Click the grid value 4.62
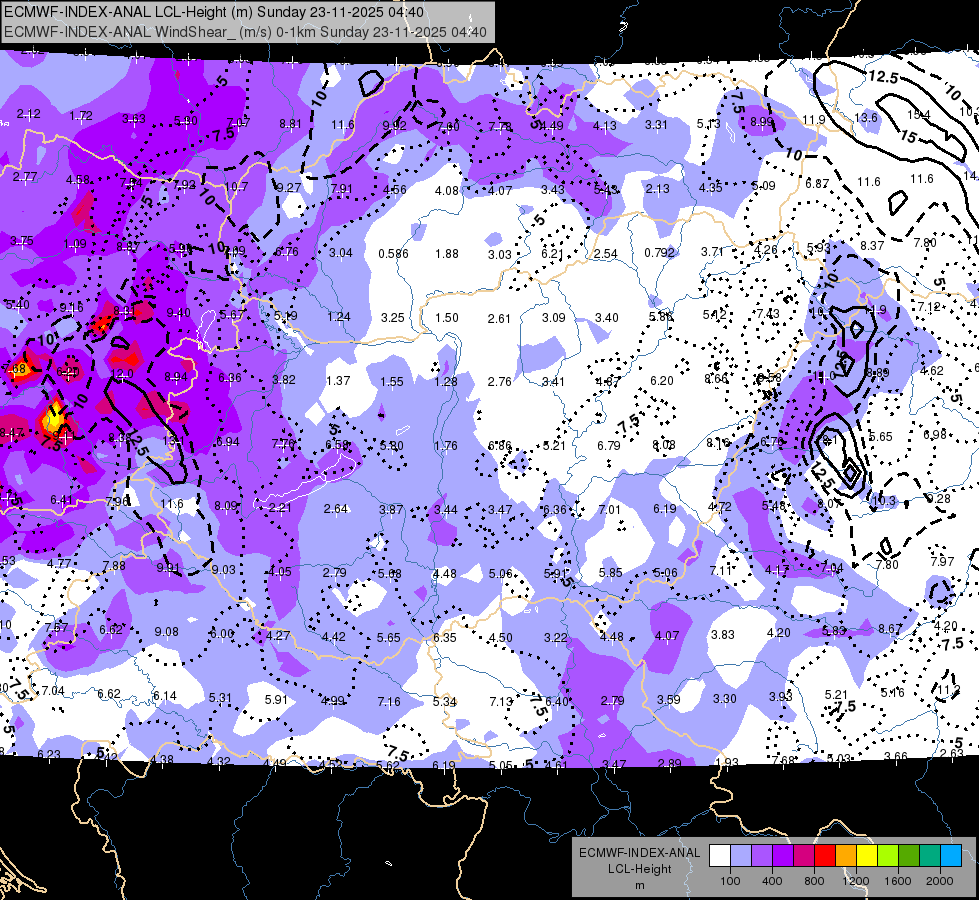This screenshot has height=900, width=979. pyautogui.click(x=932, y=370)
